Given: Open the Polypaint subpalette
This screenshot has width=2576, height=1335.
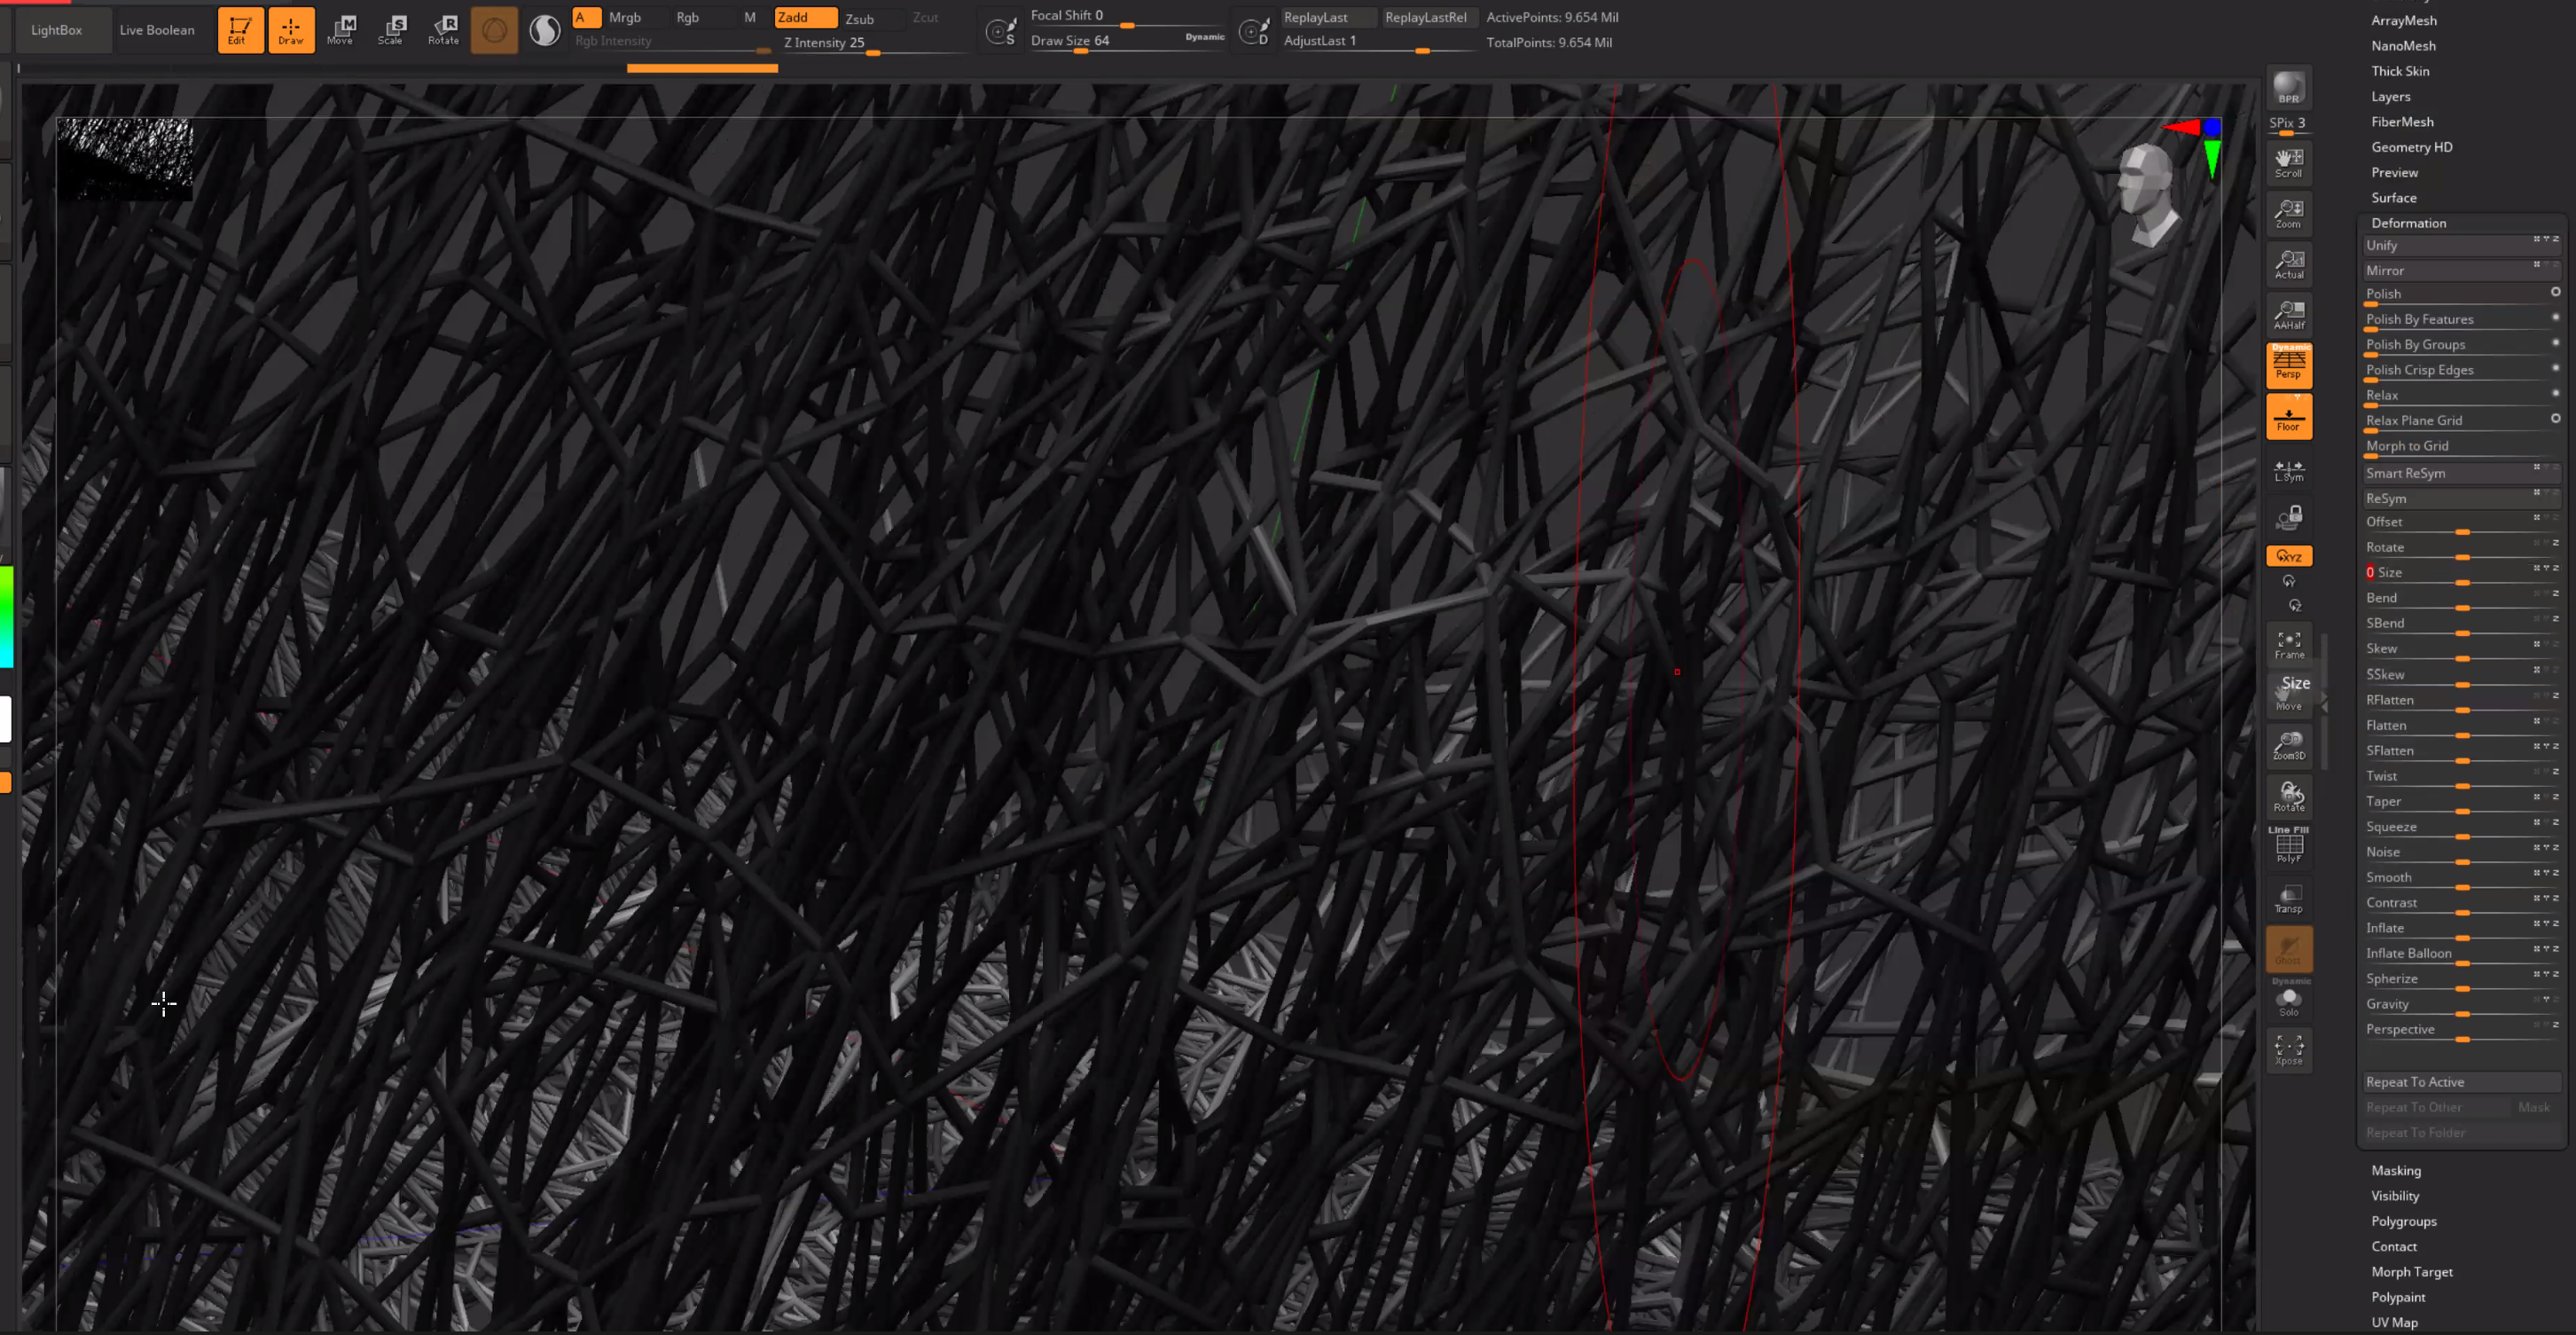Looking at the screenshot, I should pos(2397,1297).
